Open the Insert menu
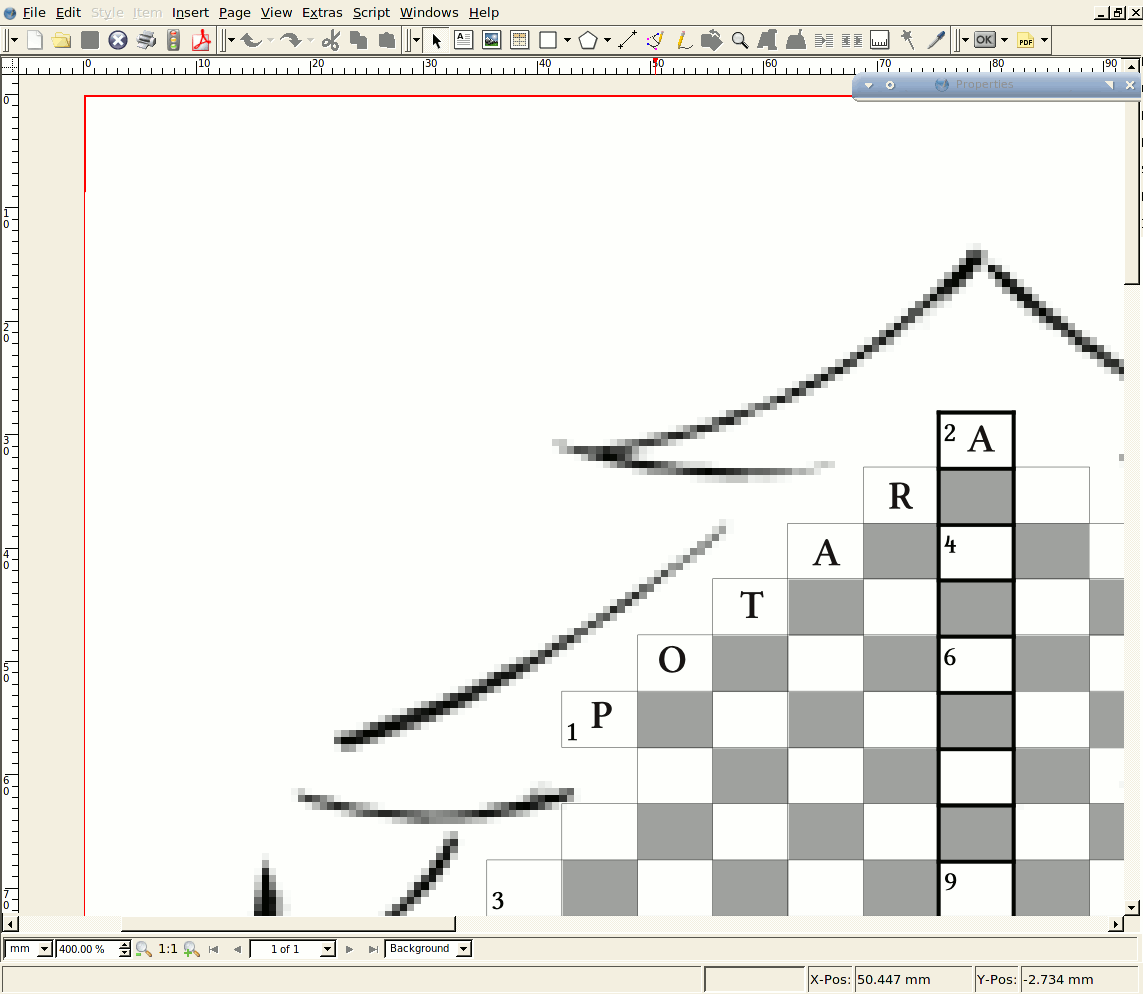 pyautogui.click(x=190, y=13)
